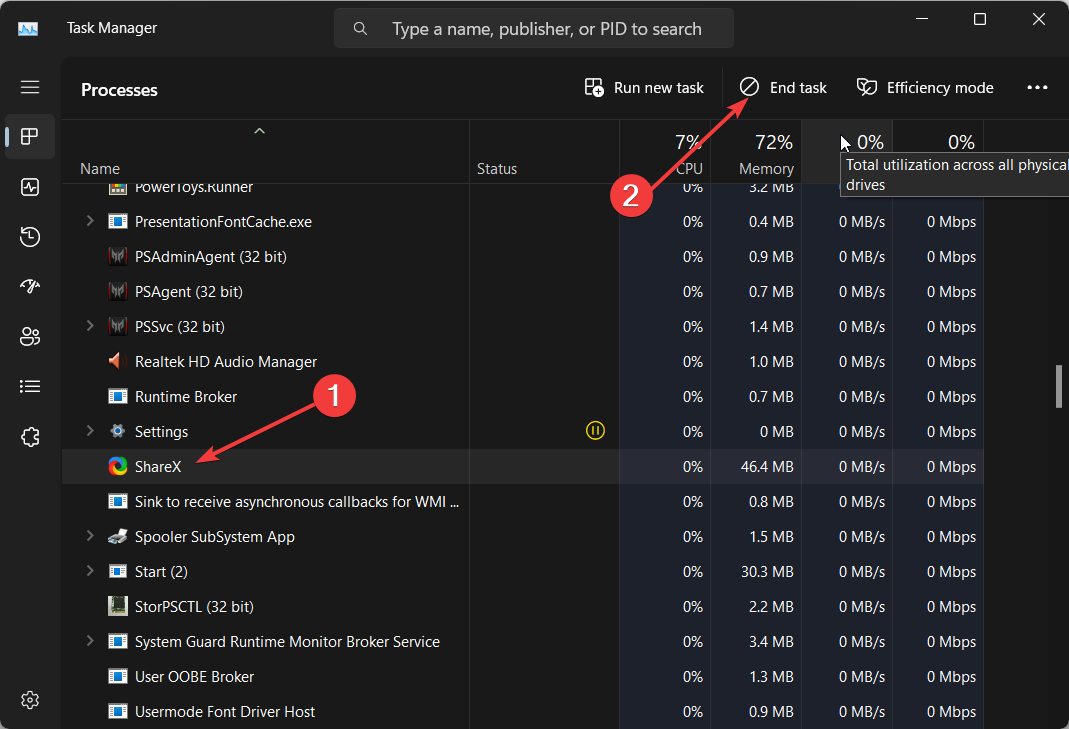Sort by the Disk column showing 0%

pyautogui.click(x=847, y=152)
